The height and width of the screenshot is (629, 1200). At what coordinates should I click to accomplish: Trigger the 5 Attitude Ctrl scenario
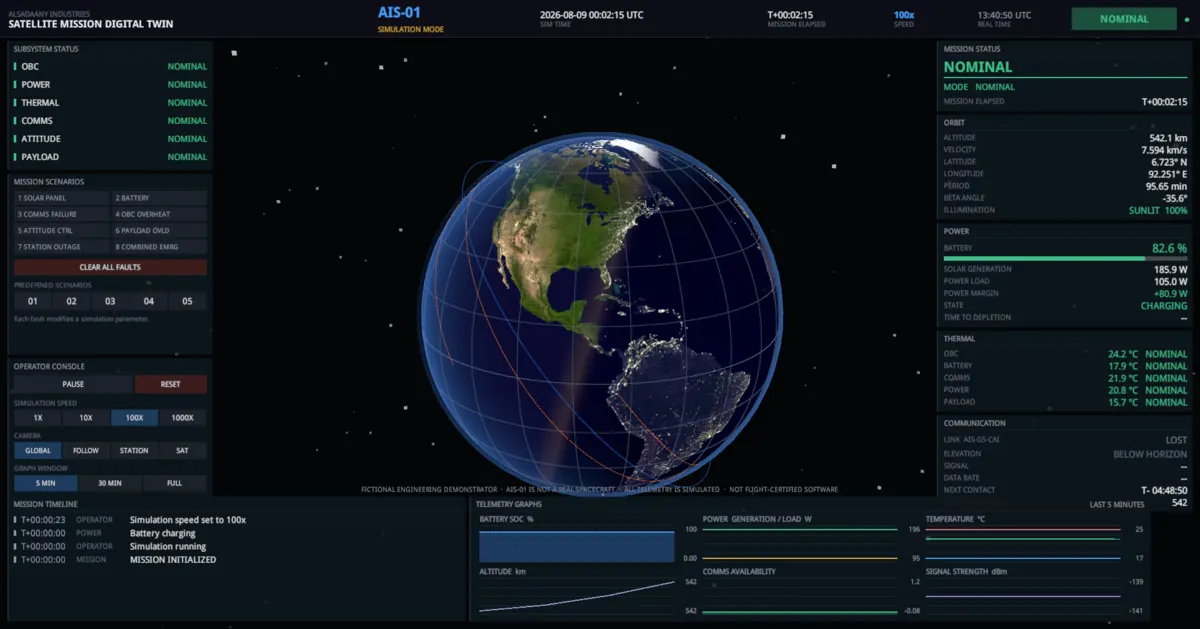[61, 230]
